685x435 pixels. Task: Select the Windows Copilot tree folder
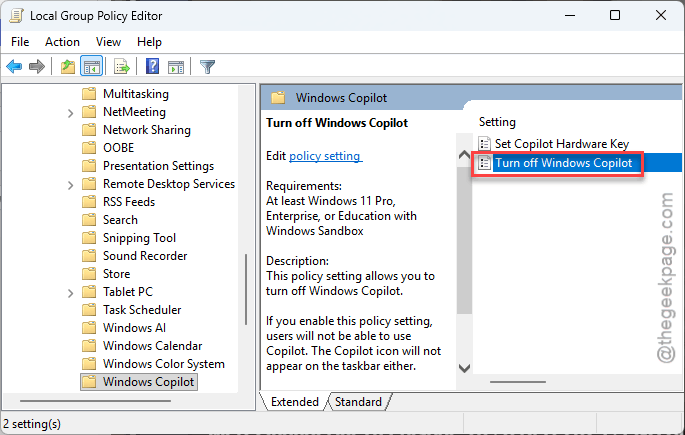pos(139,382)
